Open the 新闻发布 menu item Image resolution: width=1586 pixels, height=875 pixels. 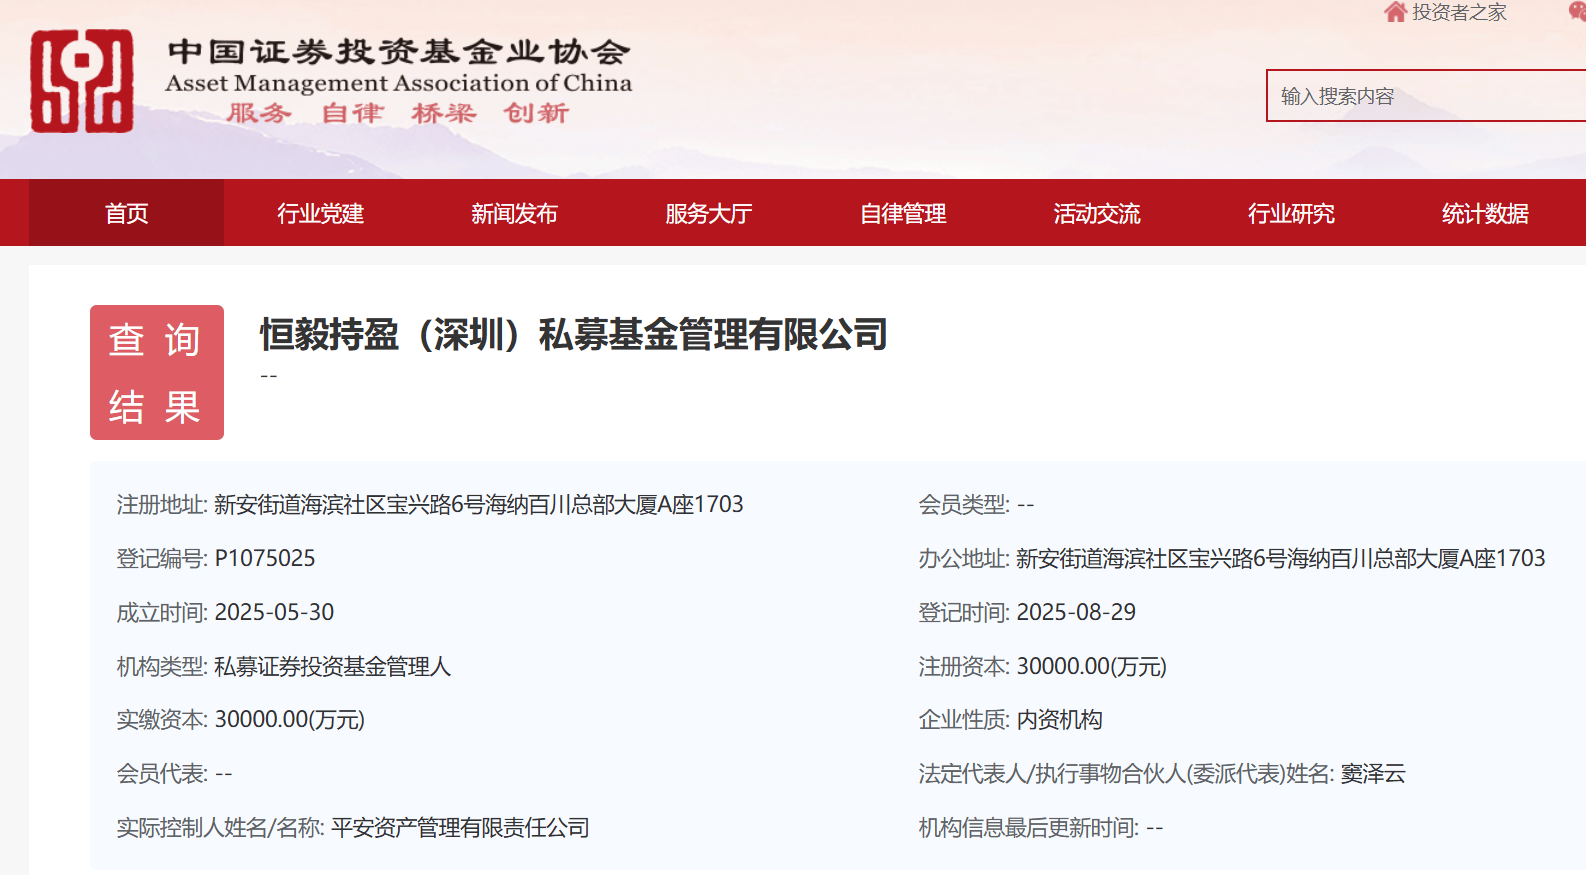coord(514,213)
